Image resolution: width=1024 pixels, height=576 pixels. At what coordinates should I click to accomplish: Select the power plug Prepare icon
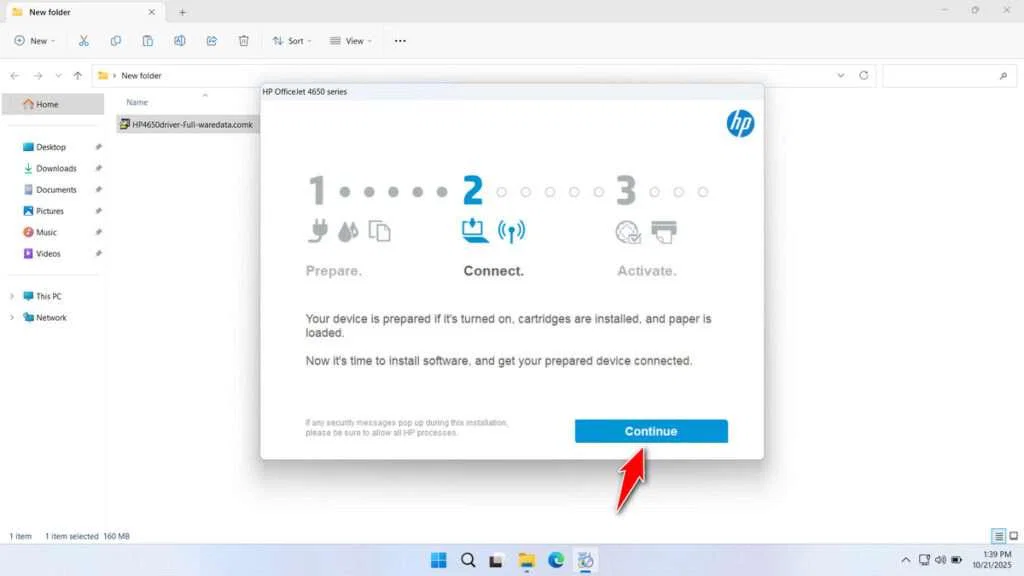[319, 229]
